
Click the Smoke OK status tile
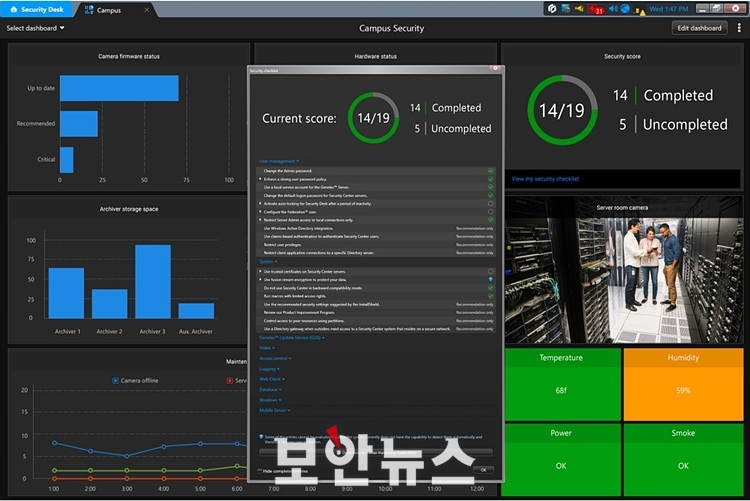click(683, 459)
